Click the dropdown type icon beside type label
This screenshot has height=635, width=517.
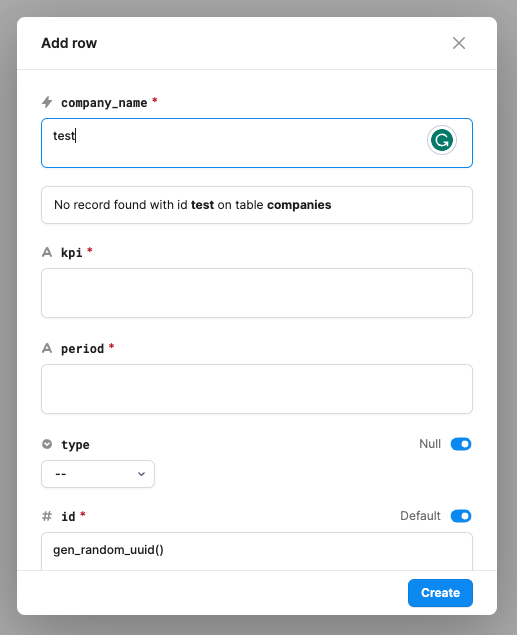(47, 444)
